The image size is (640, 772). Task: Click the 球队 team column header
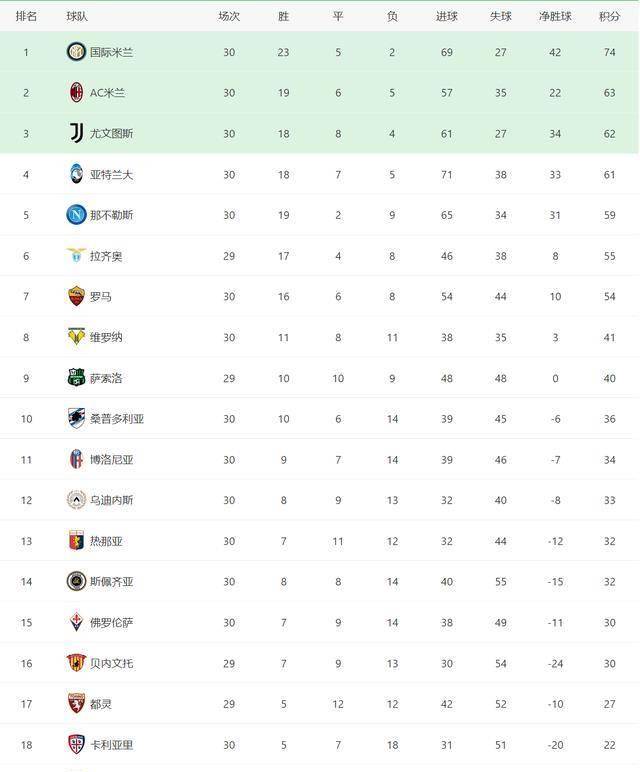tap(77, 16)
